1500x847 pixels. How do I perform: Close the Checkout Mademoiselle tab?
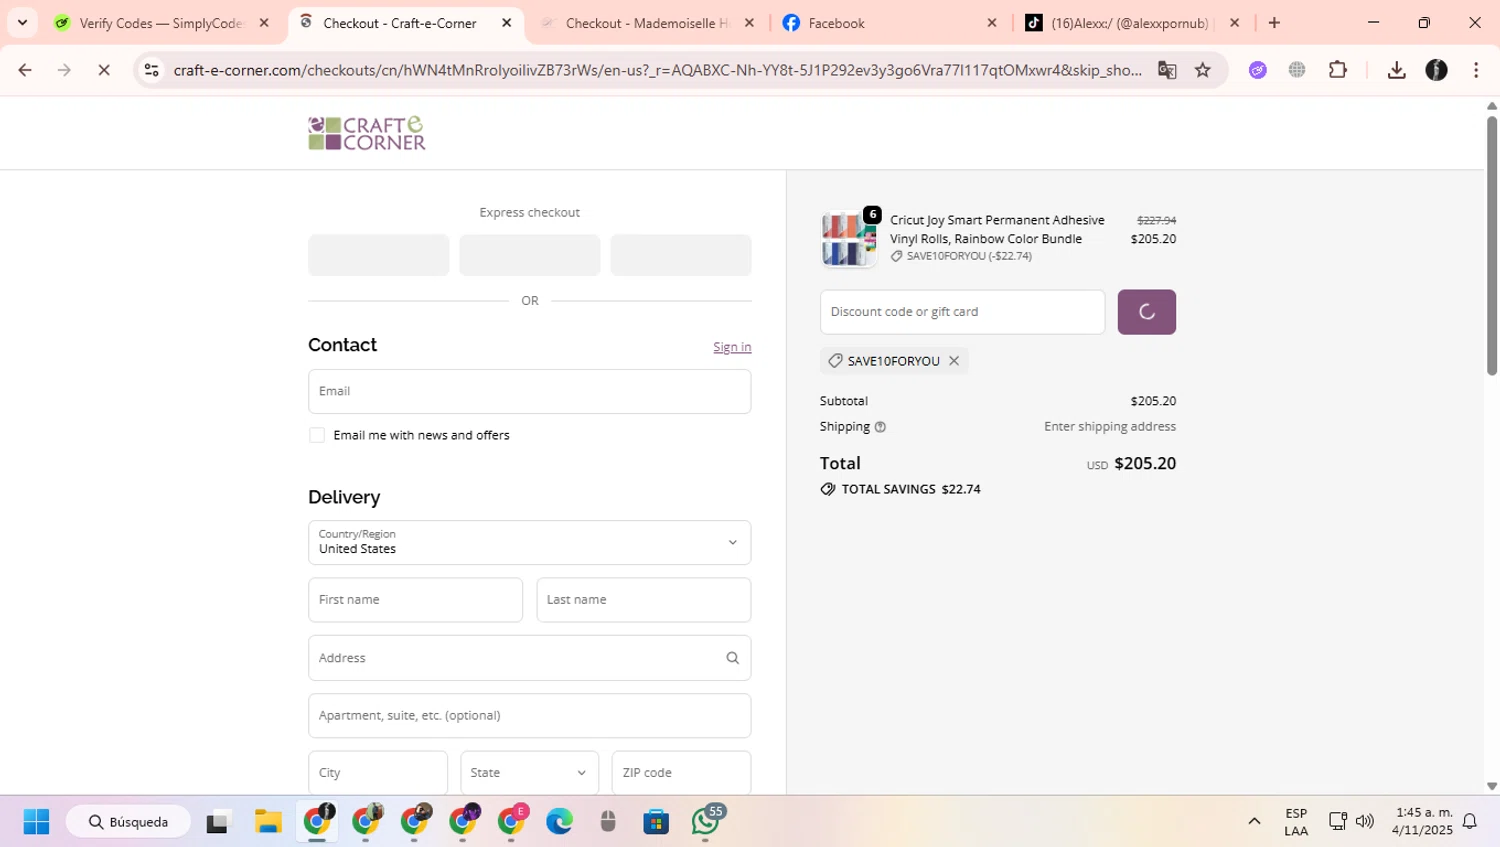[x=749, y=23]
